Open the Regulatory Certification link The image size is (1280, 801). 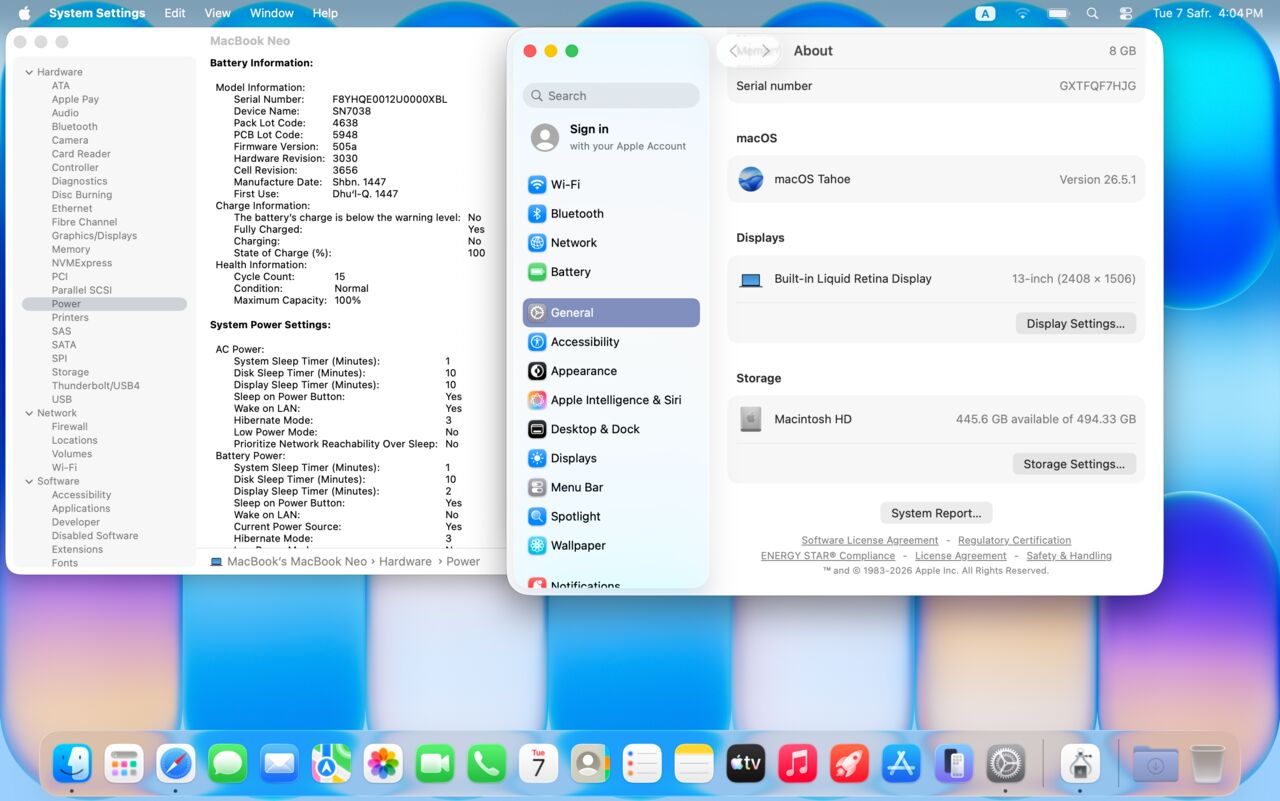point(1014,540)
